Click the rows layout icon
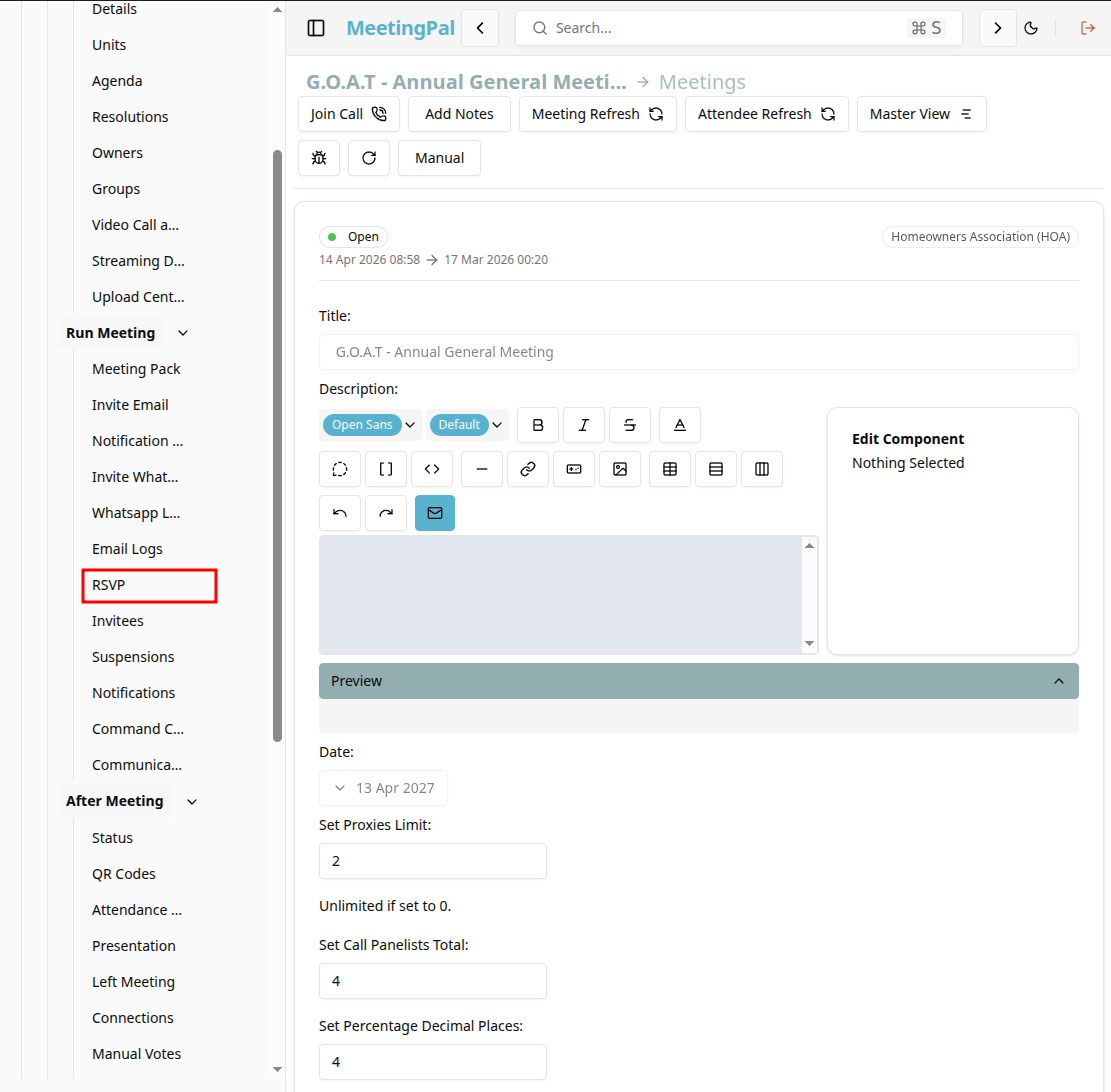1111x1092 pixels. click(x=716, y=469)
